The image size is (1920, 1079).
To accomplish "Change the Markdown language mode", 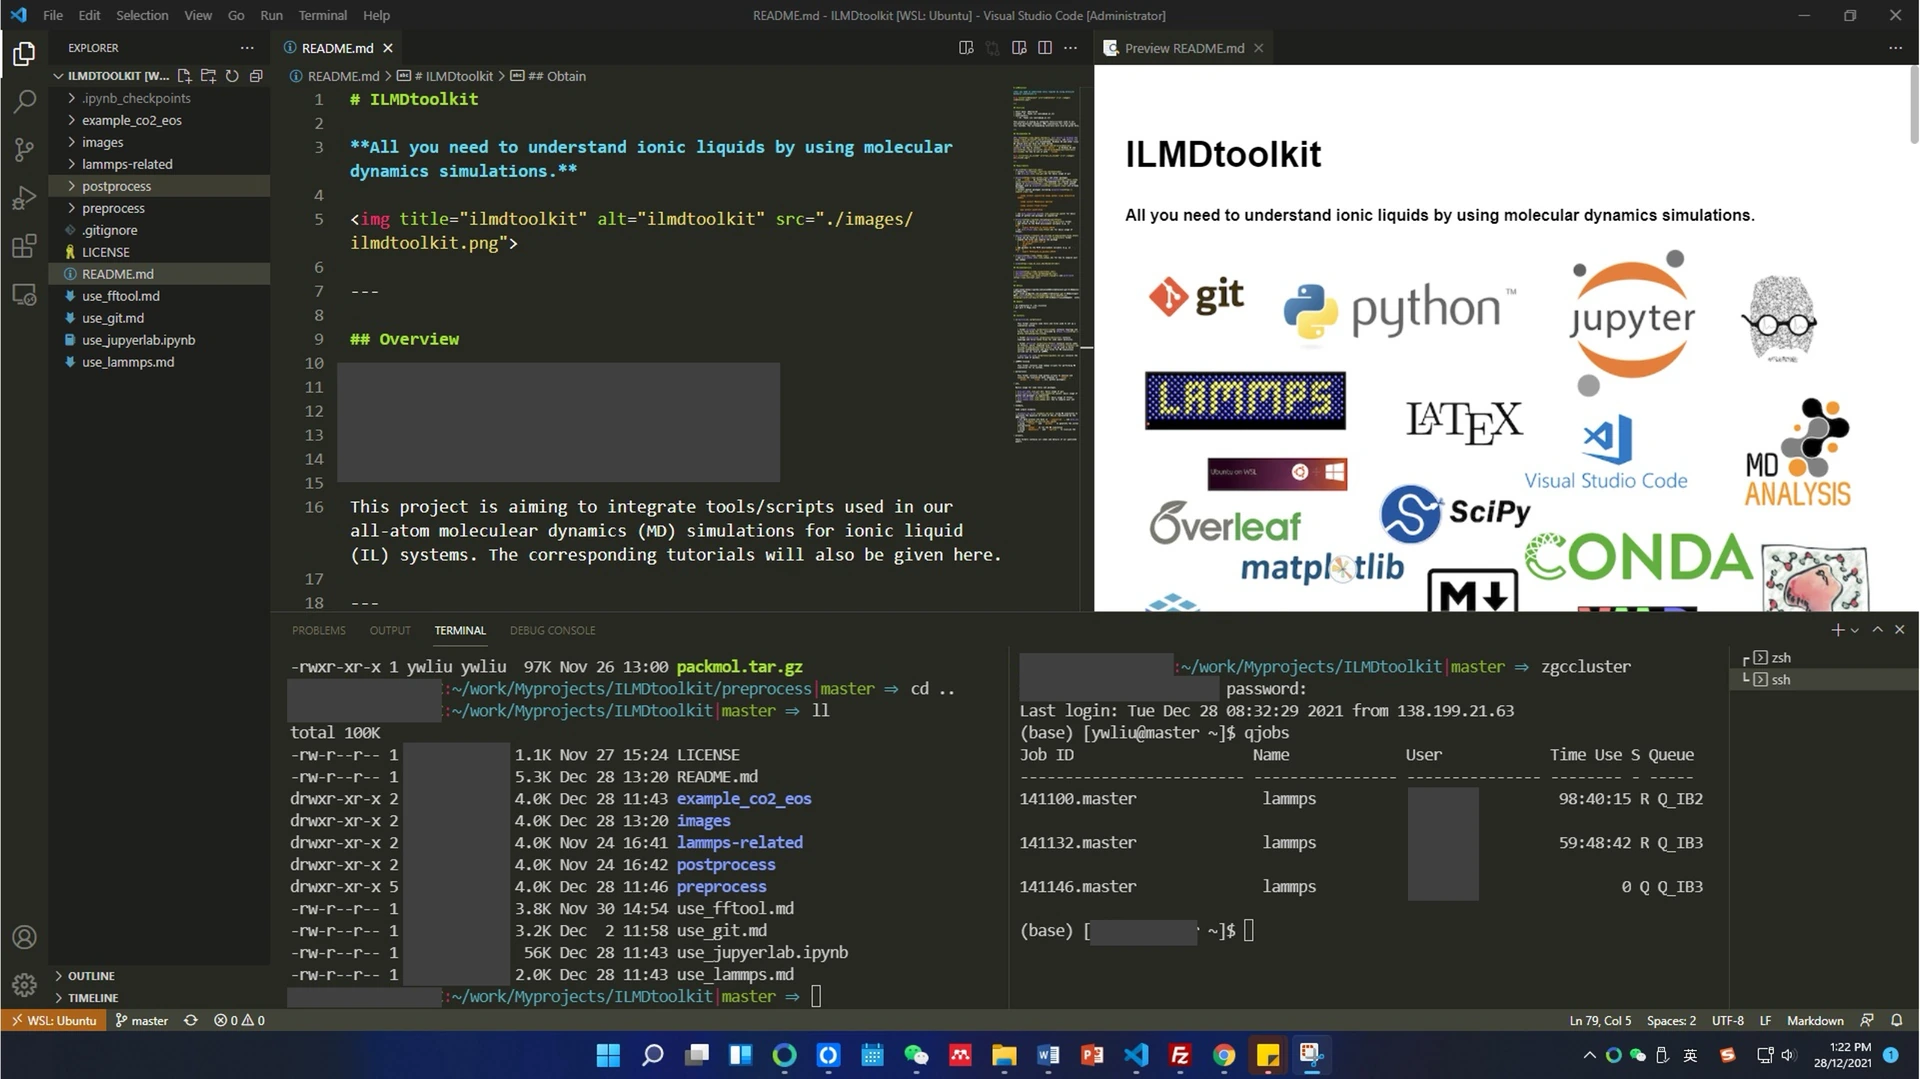I will pos(1815,1021).
